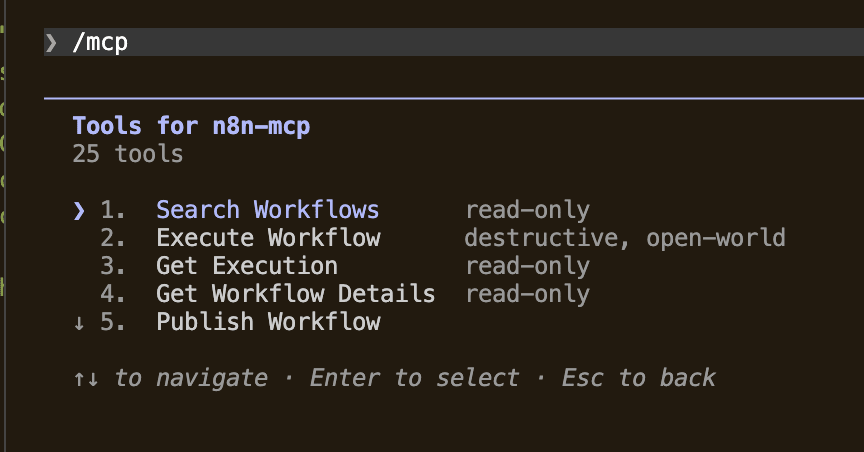Click the destructive, open-world annotation
This screenshot has height=452, width=864.
(x=625, y=238)
